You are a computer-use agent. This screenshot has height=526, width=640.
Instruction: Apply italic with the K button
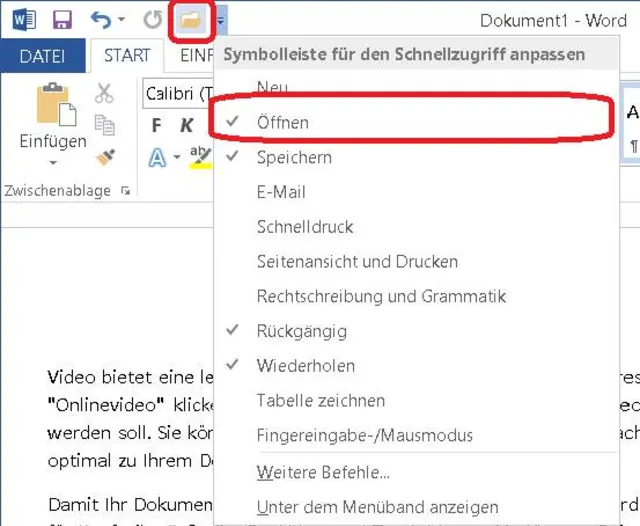tap(187, 125)
